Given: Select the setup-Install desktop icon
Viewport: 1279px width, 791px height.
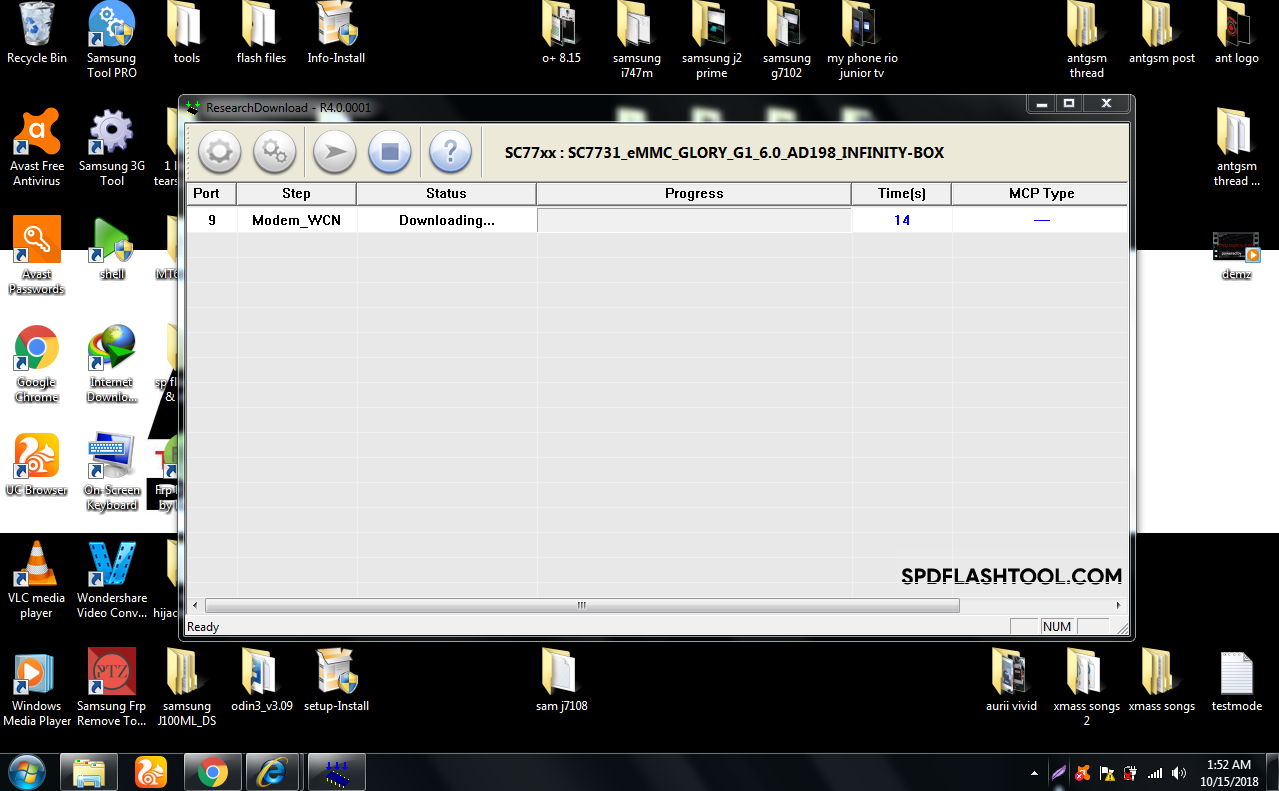Looking at the screenshot, I should coord(336,681).
